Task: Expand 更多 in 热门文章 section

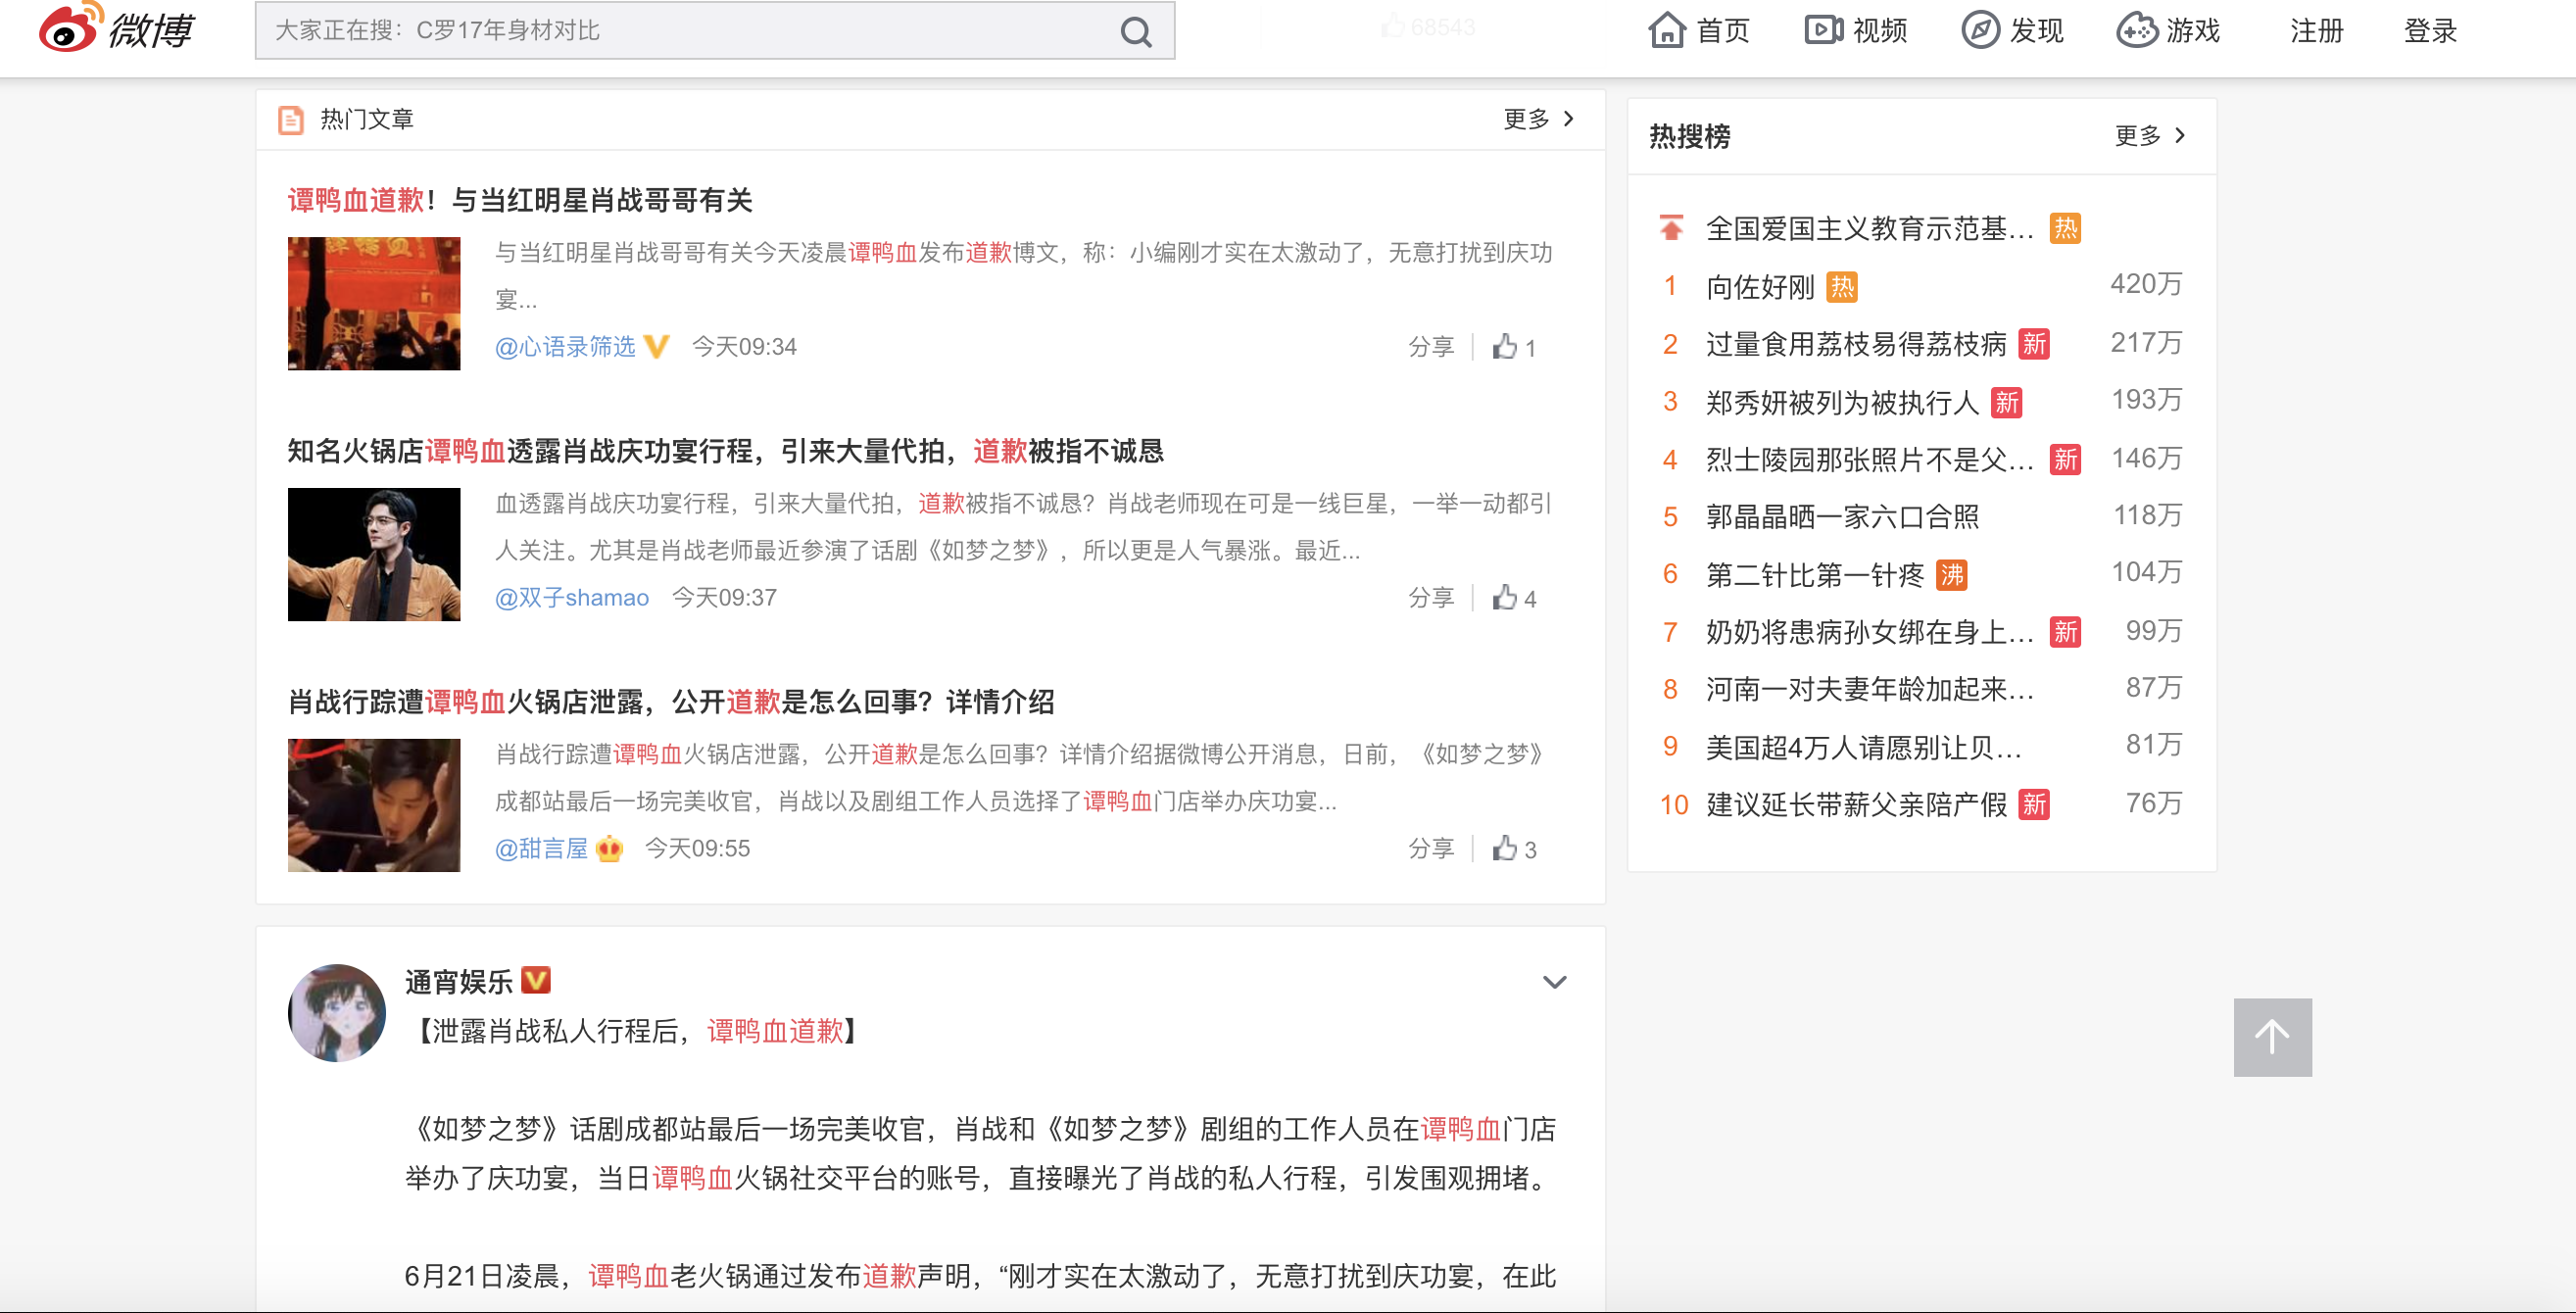Action: [x=1539, y=119]
